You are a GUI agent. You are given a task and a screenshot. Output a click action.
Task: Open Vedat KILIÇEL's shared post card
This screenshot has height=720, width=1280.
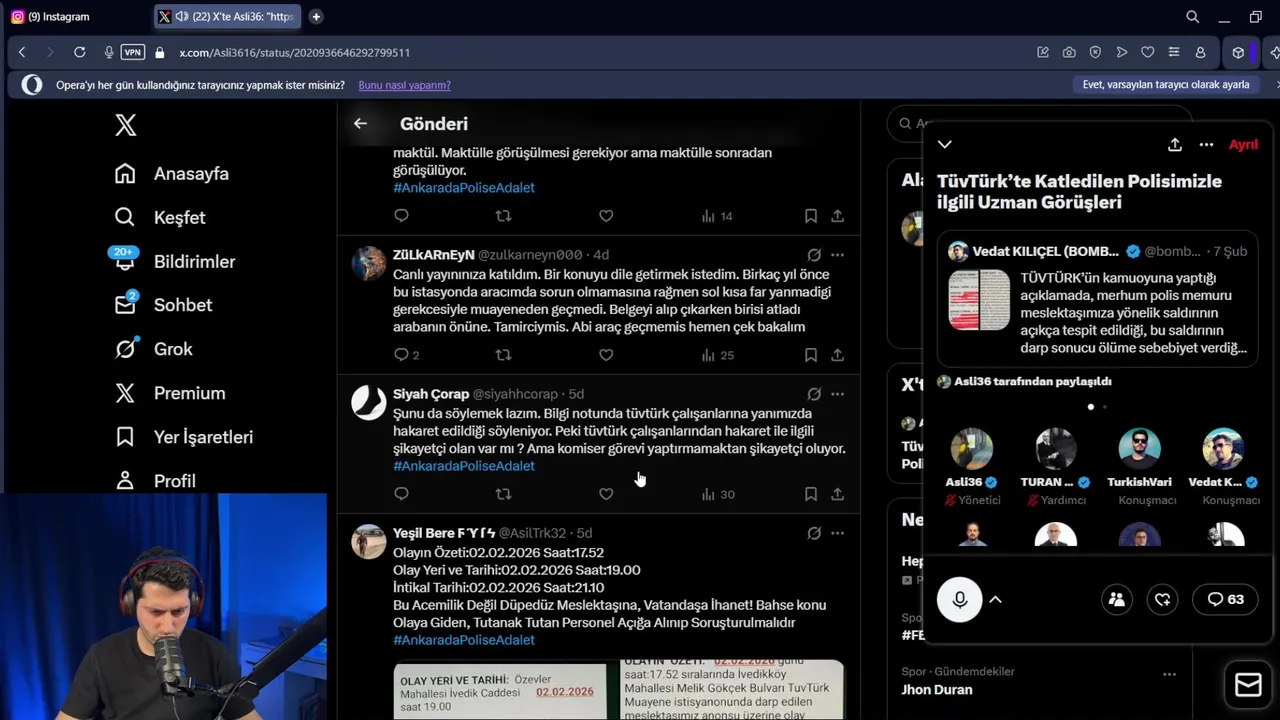(x=1097, y=299)
